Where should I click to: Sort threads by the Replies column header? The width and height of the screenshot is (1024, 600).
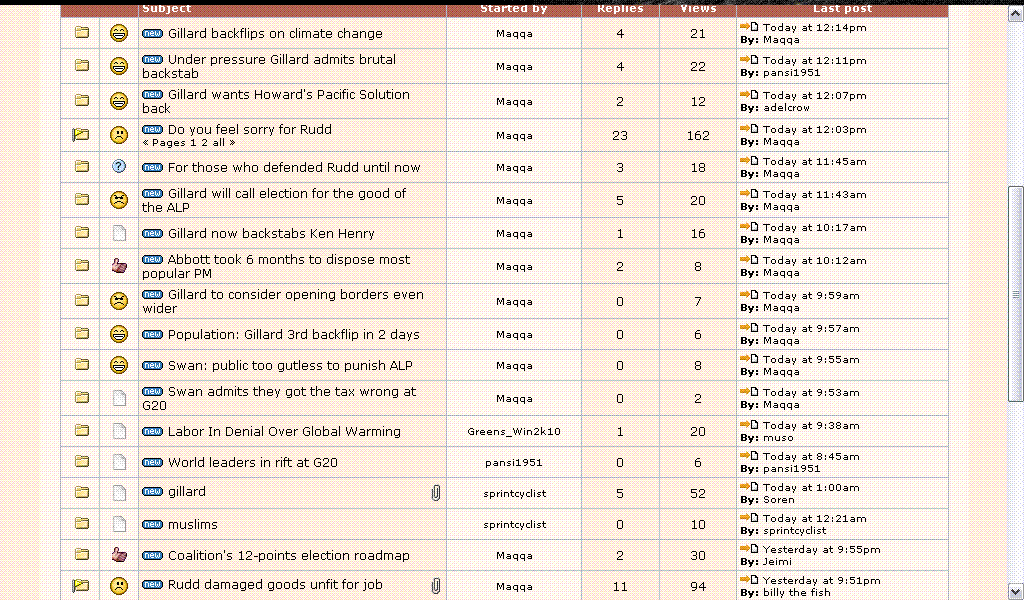point(620,9)
